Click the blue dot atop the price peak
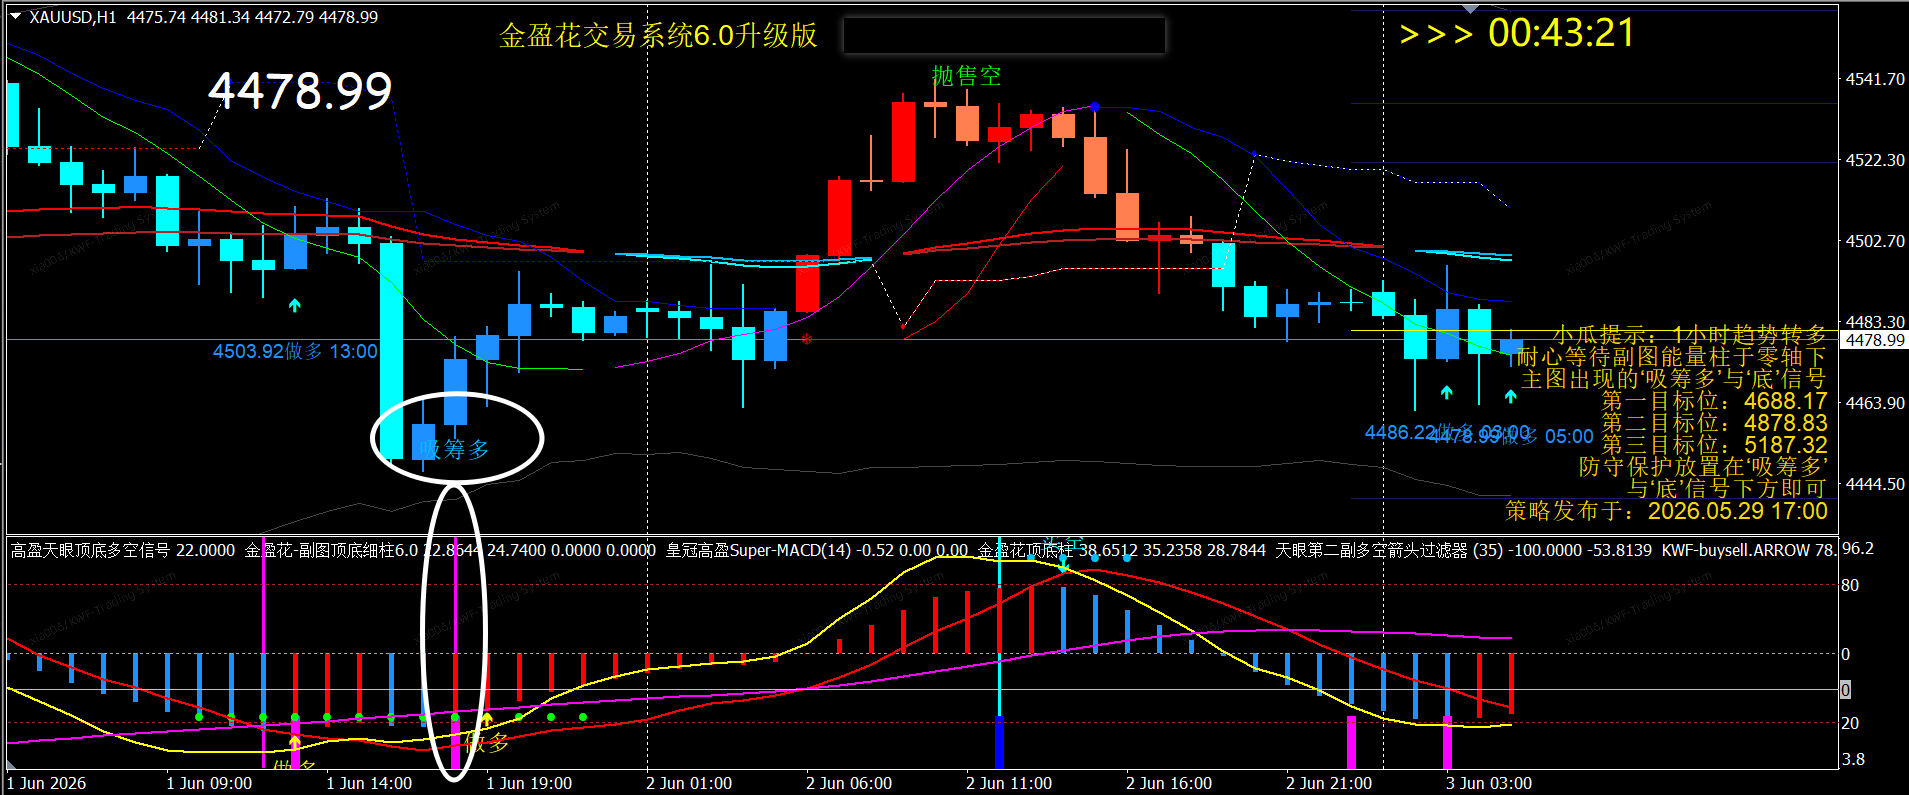 [x=1095, y=106]
